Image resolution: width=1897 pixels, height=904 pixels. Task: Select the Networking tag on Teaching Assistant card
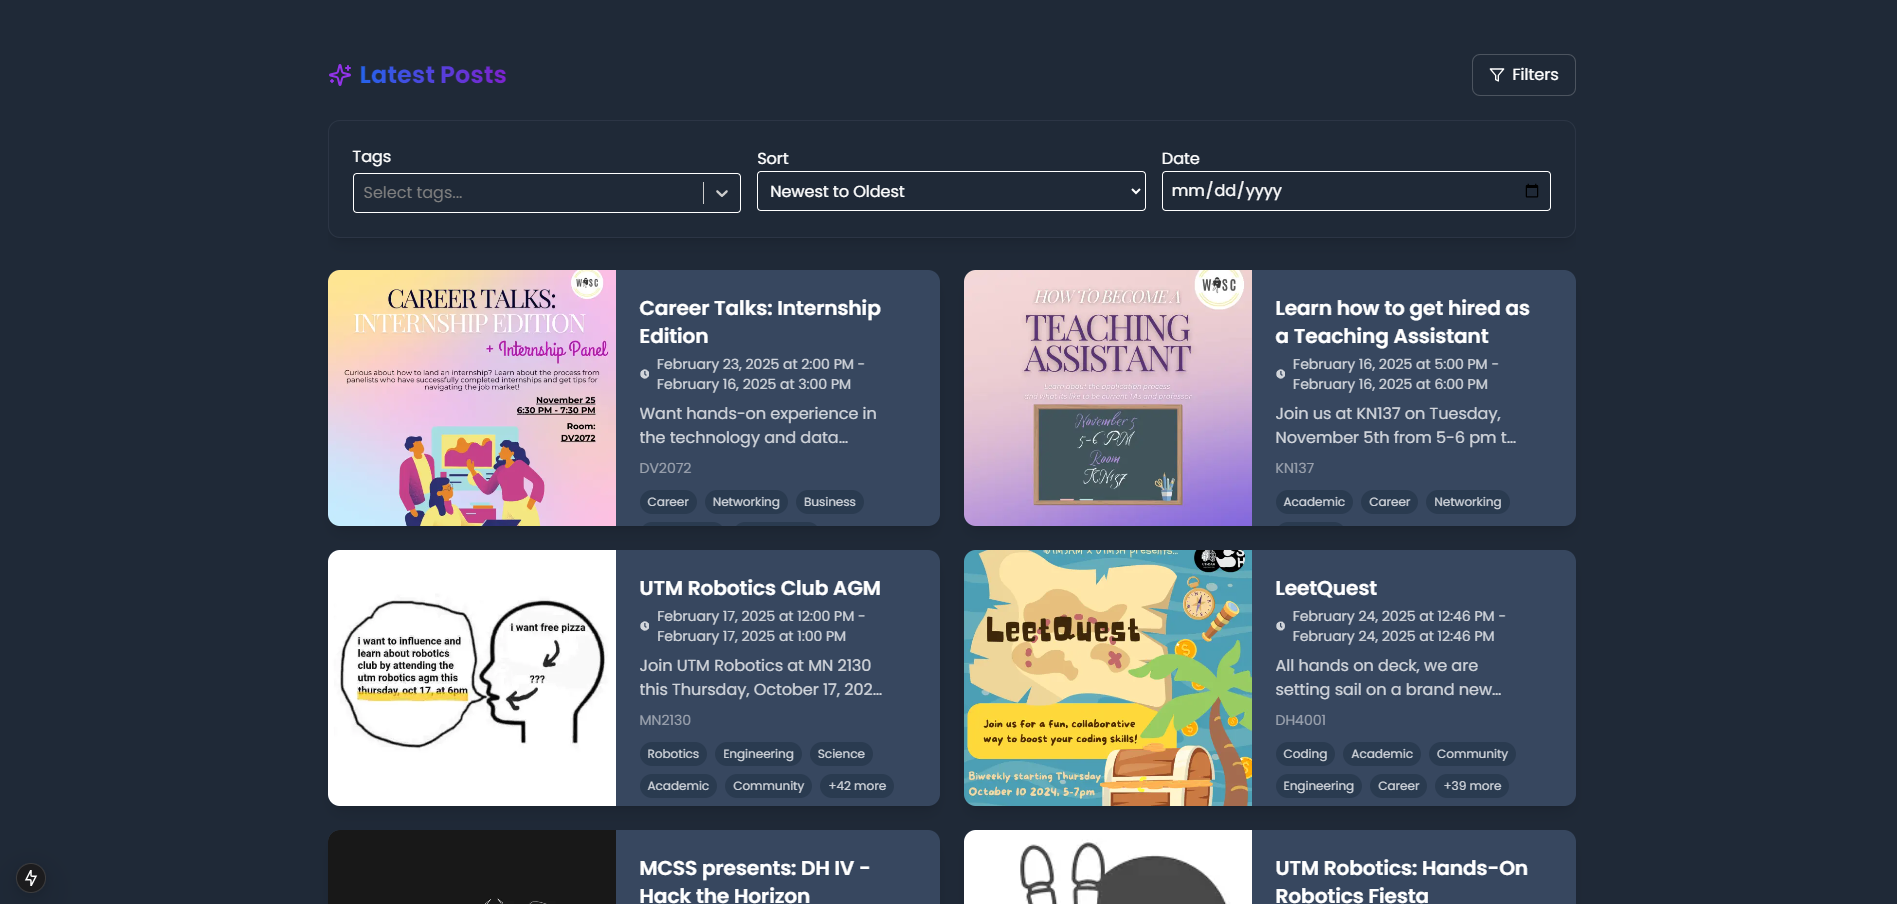coord(1467,502)
